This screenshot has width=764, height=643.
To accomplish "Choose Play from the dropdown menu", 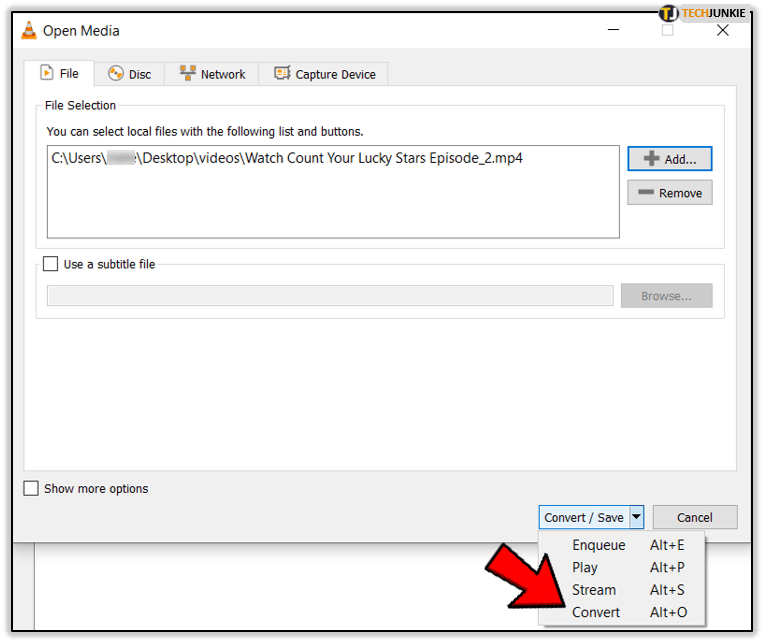I will click(585, 567).
